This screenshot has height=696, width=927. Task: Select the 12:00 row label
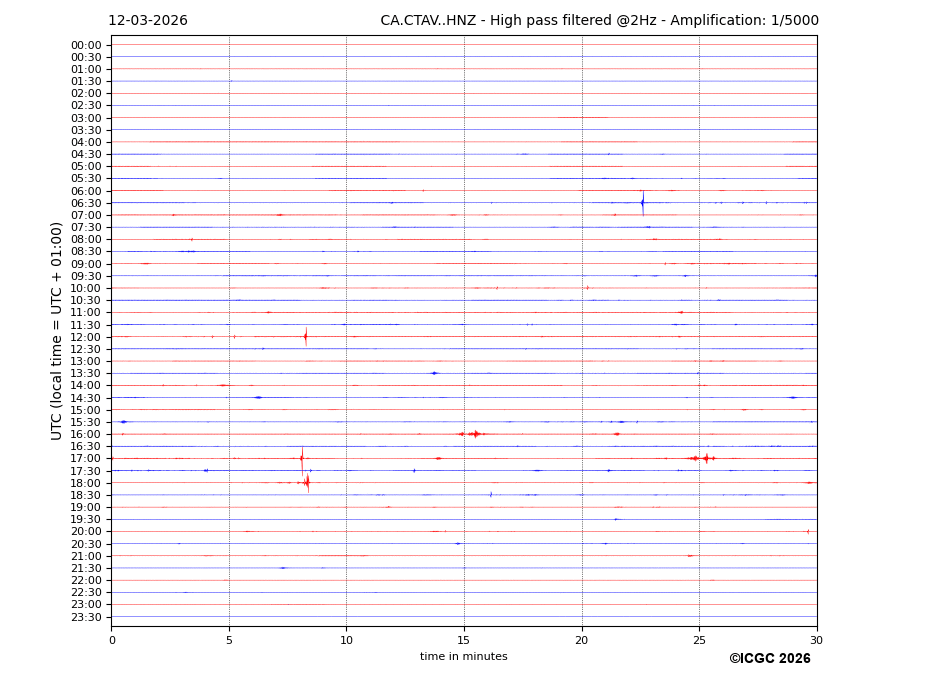(86, 337)
